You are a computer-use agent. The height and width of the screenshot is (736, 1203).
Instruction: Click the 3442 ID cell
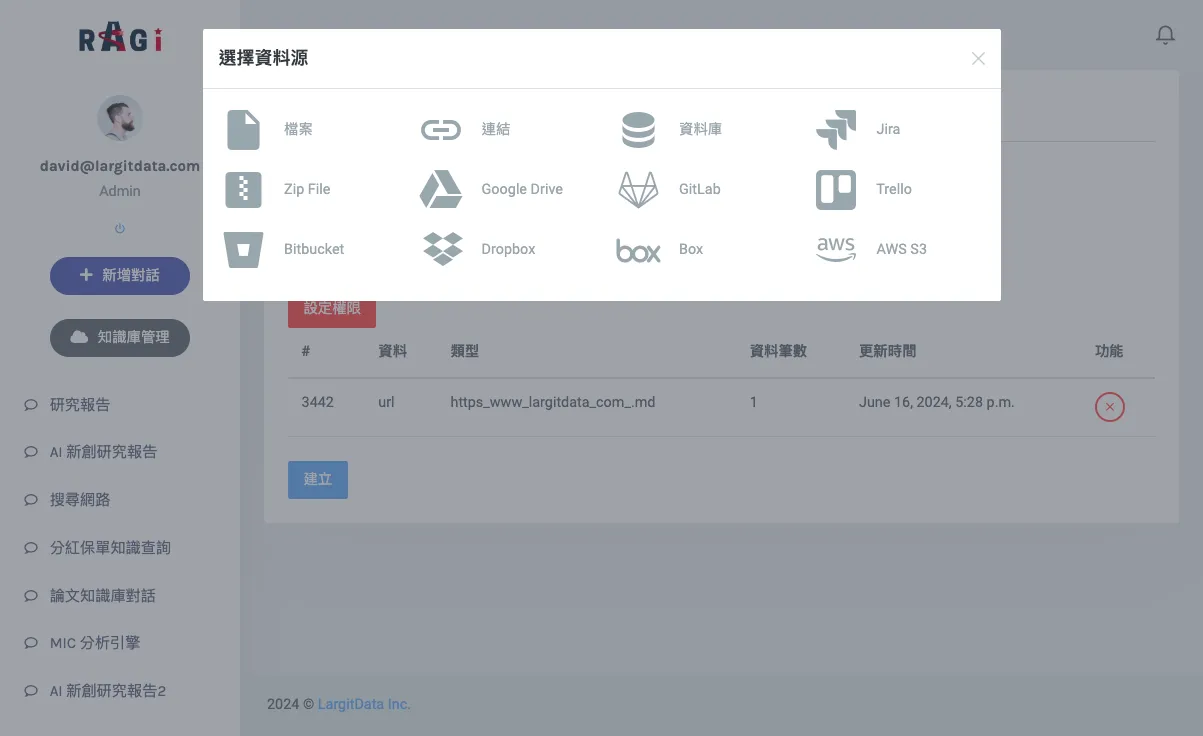point(317,402)
